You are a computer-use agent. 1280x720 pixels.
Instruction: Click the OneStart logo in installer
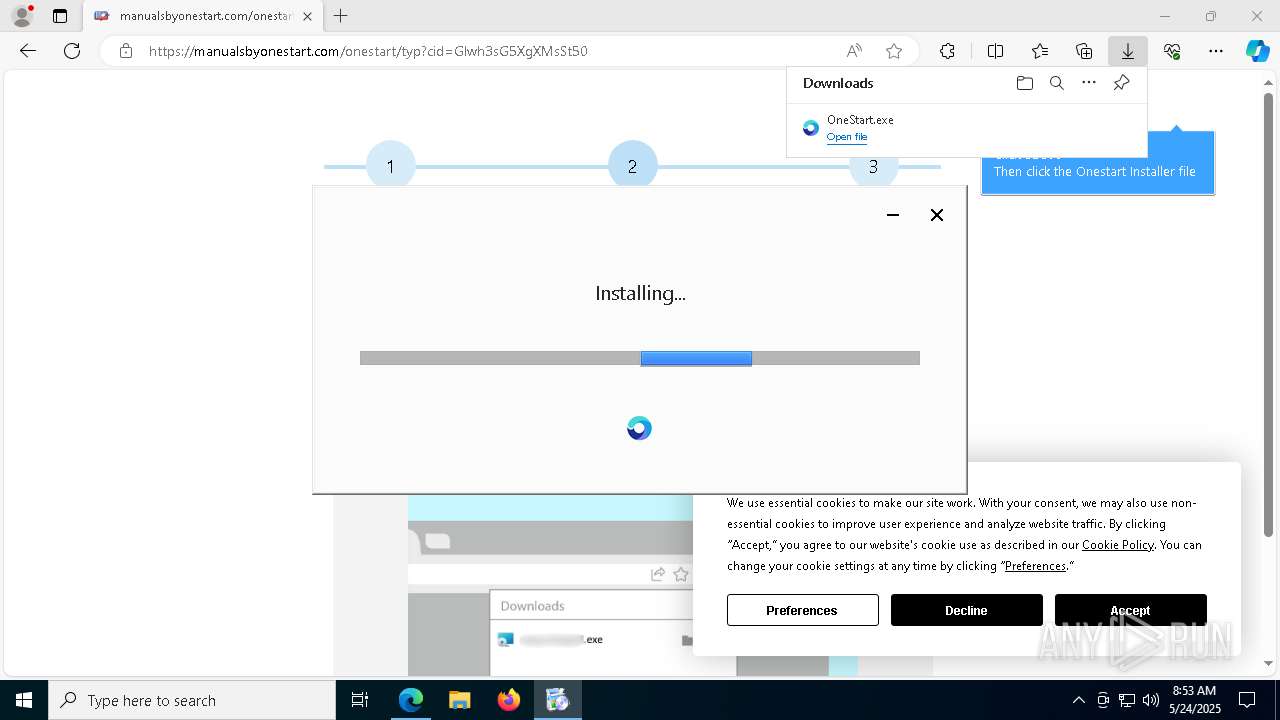click(639, 429)
